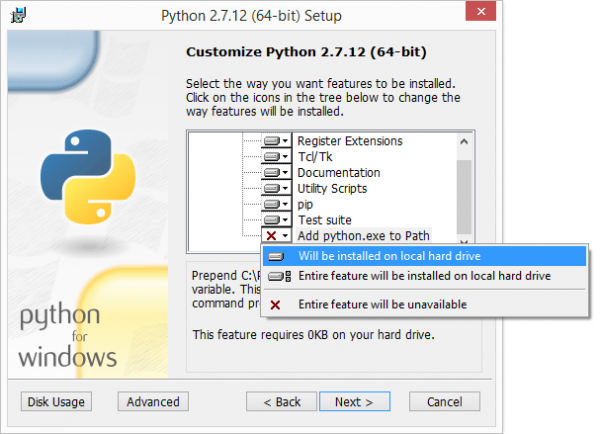The height and width of the screenshot is (434, 600).
Task: Click the pip feature drive icon
Action: [x=271, y=204]
